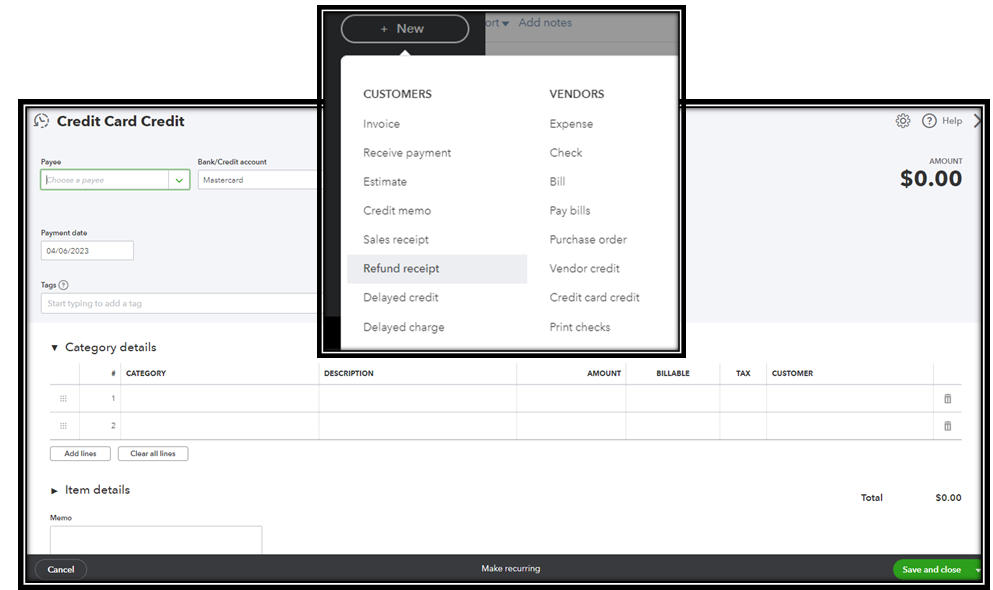The height and width of the screenshot is (590, 993).
Task: Close the Credit Card Credit form
Action: 978,121
